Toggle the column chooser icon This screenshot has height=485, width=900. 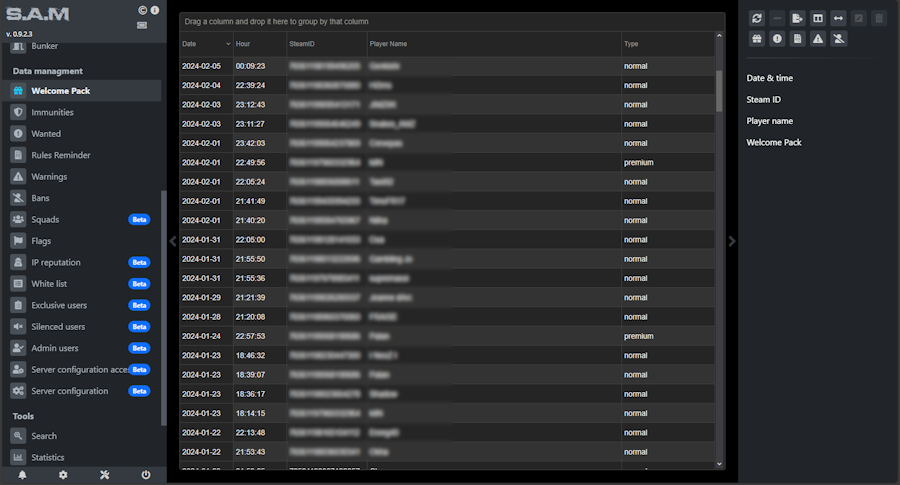818,18
